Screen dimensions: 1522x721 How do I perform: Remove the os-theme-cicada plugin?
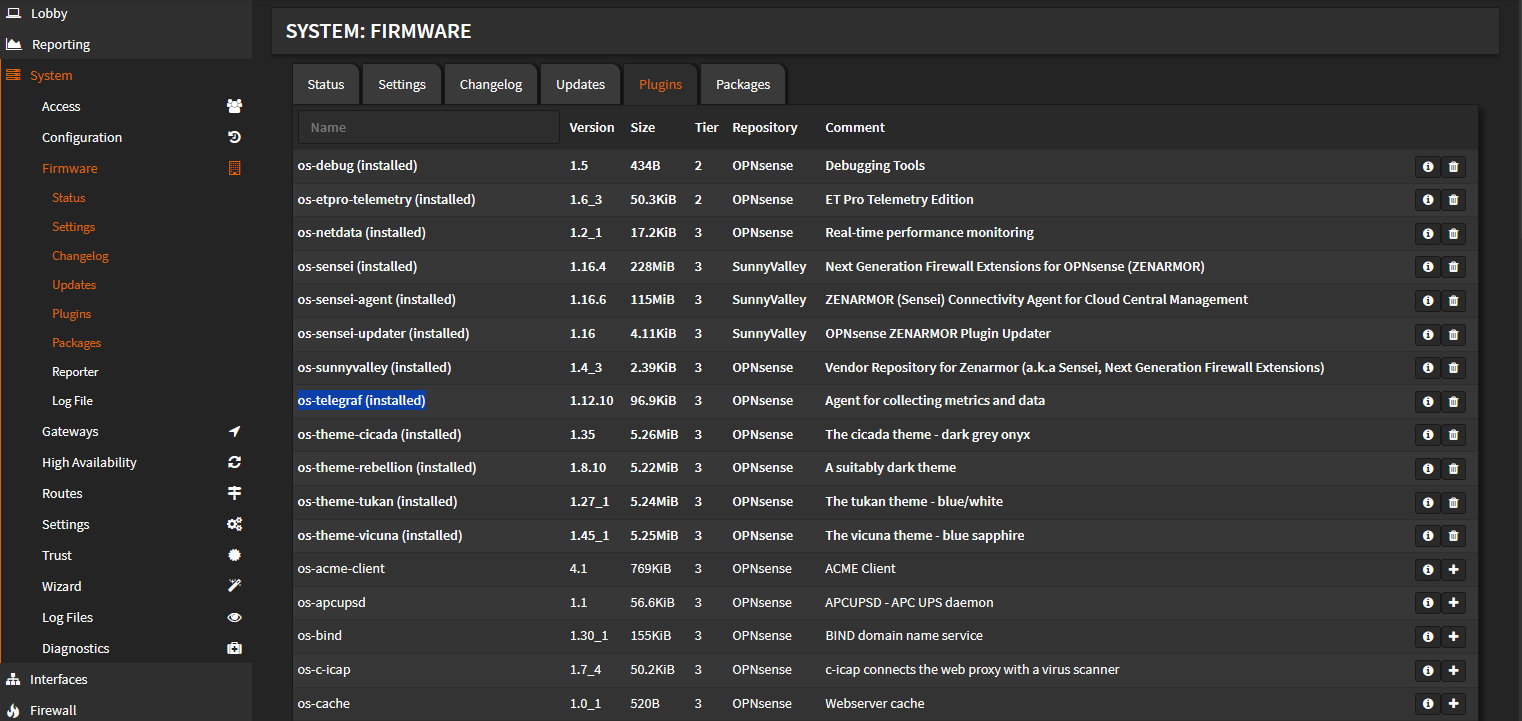[x=1453, y=435]
